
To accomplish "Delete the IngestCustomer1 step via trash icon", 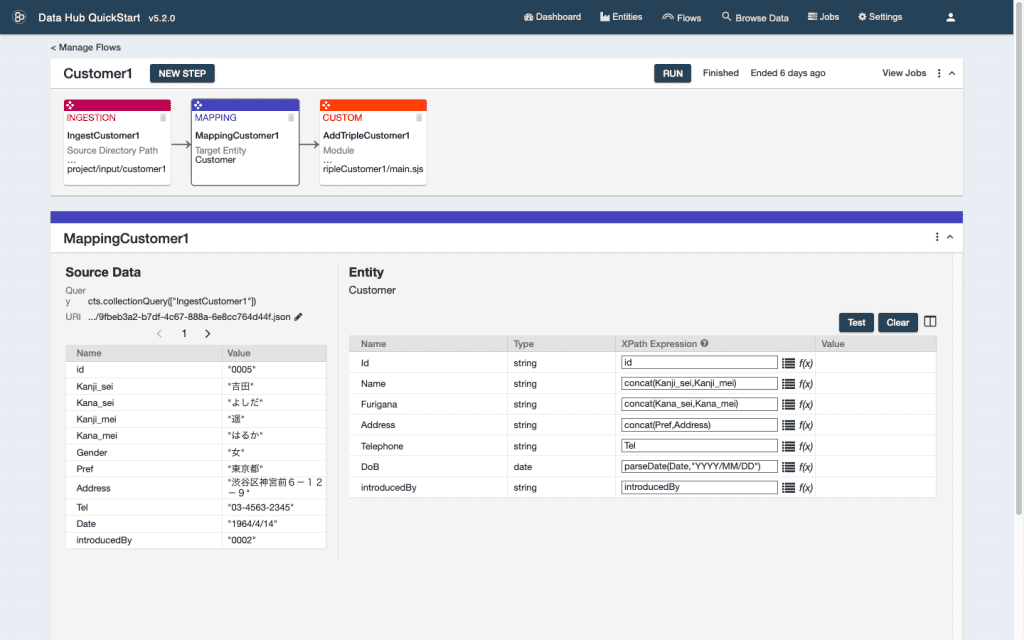I will pos(163,118).
